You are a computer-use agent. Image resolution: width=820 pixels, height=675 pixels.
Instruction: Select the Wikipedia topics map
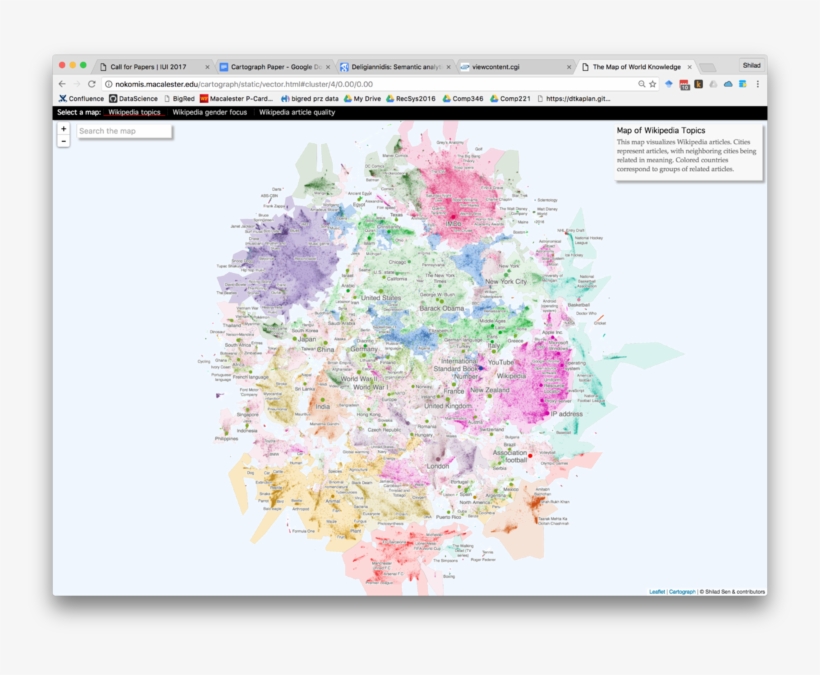134,112
